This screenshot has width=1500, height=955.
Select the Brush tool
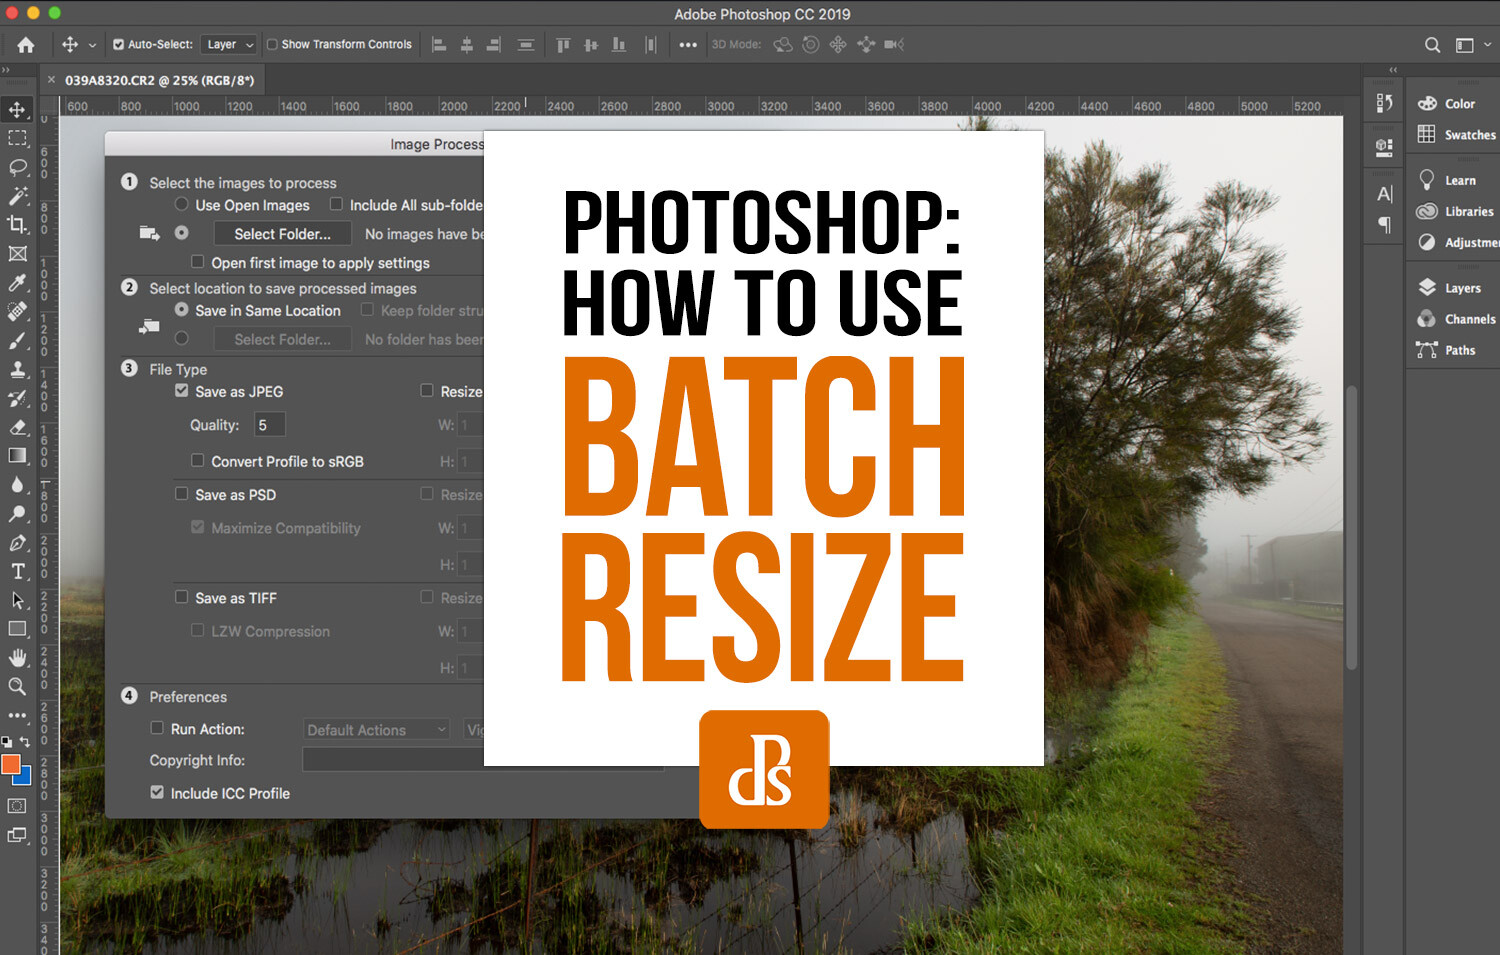click(17, 341)
